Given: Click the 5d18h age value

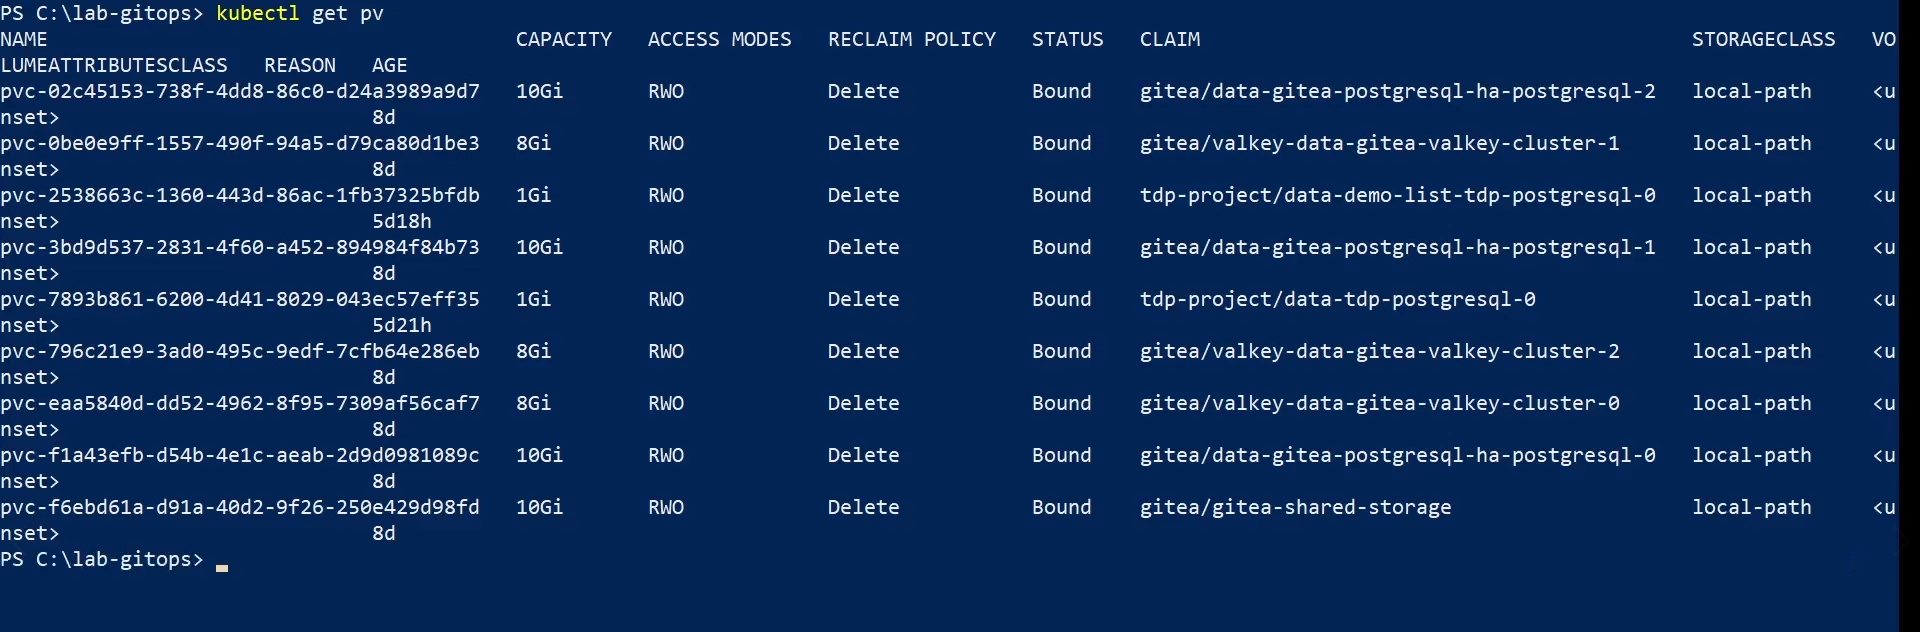Looking at the screenshot, I should pyautogui.click(x=401, y=221).
